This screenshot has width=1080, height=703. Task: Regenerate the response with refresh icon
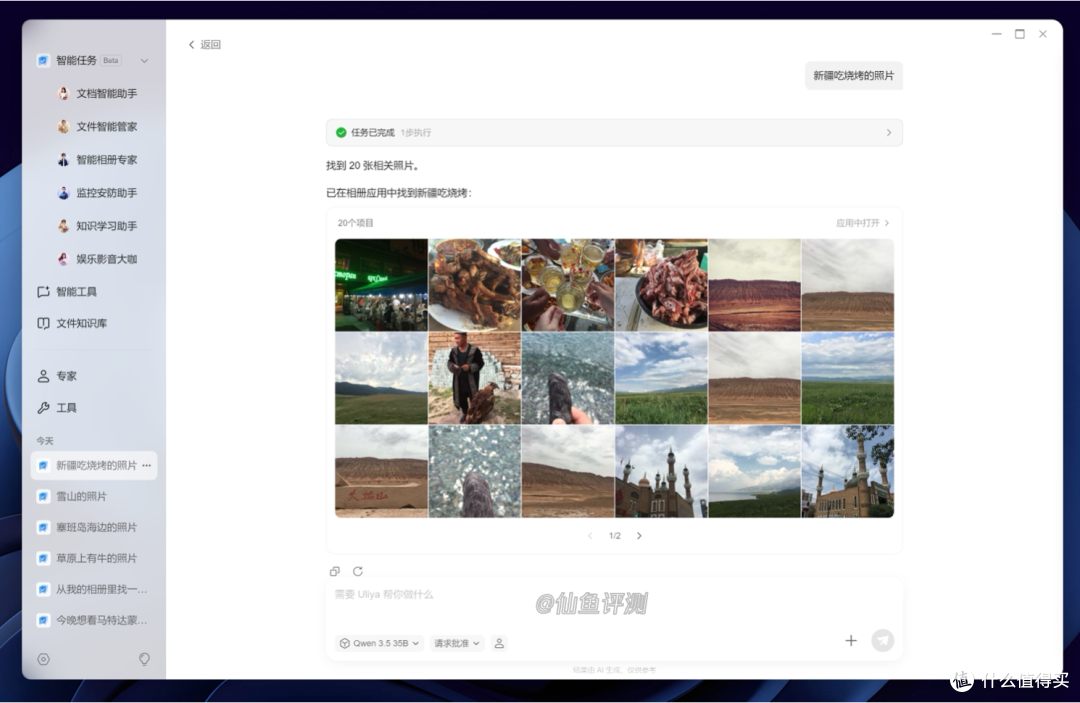[x=357, y=571]
